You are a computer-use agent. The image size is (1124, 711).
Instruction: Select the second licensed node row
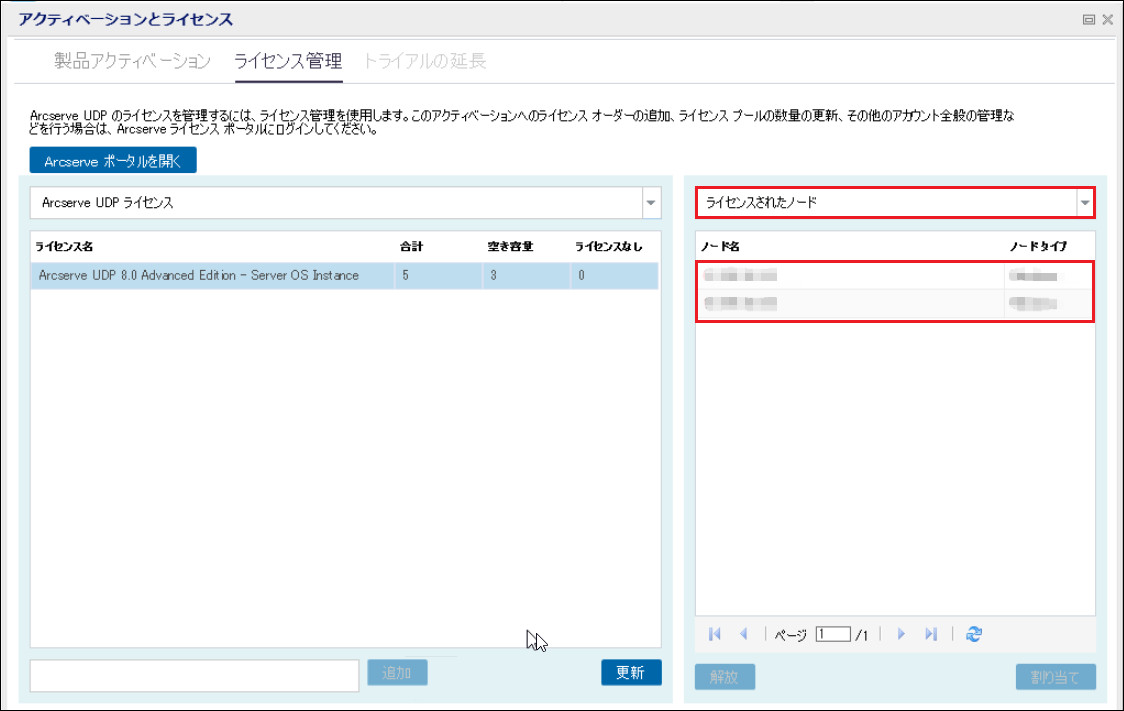pyautogui.click(x=895, y=304)
